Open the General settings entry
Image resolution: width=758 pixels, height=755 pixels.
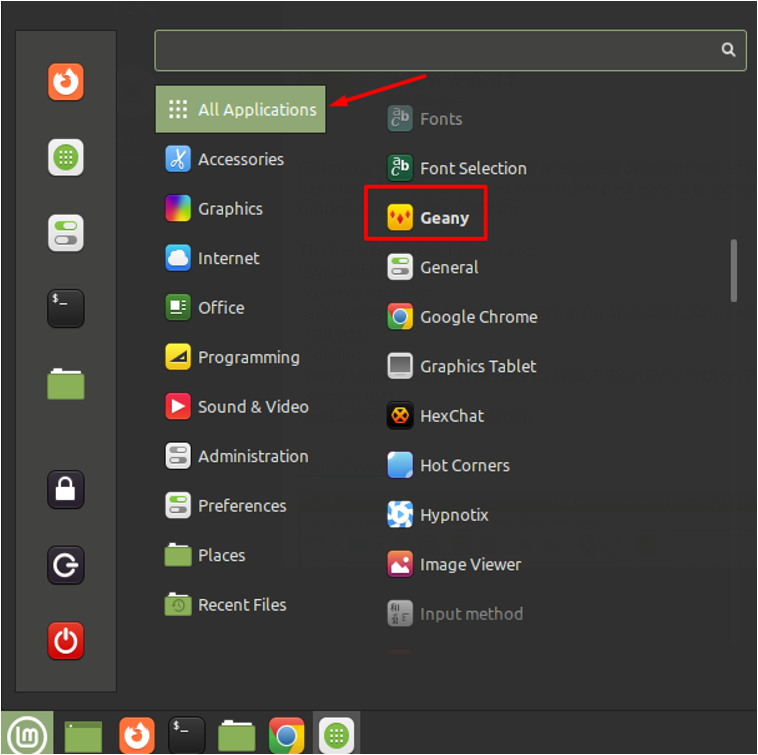point(433,267)
